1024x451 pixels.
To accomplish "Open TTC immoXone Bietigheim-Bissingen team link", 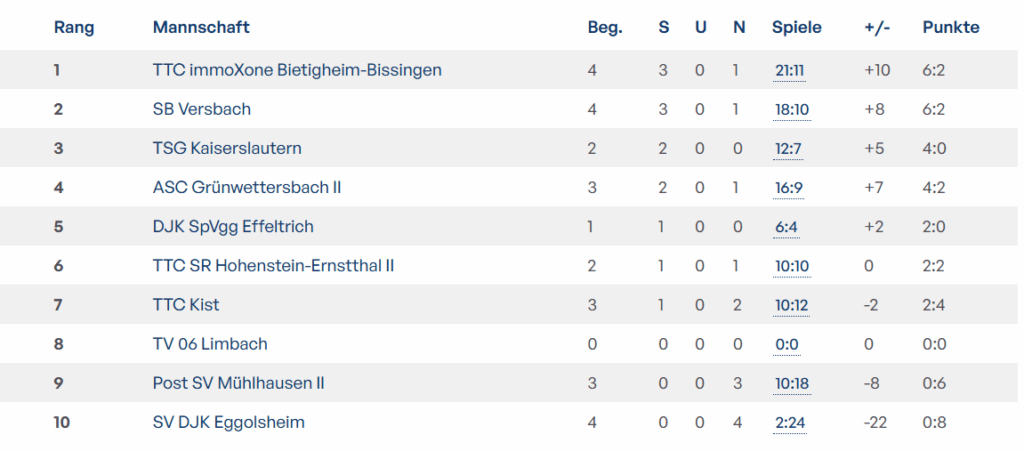I will 297,70.
